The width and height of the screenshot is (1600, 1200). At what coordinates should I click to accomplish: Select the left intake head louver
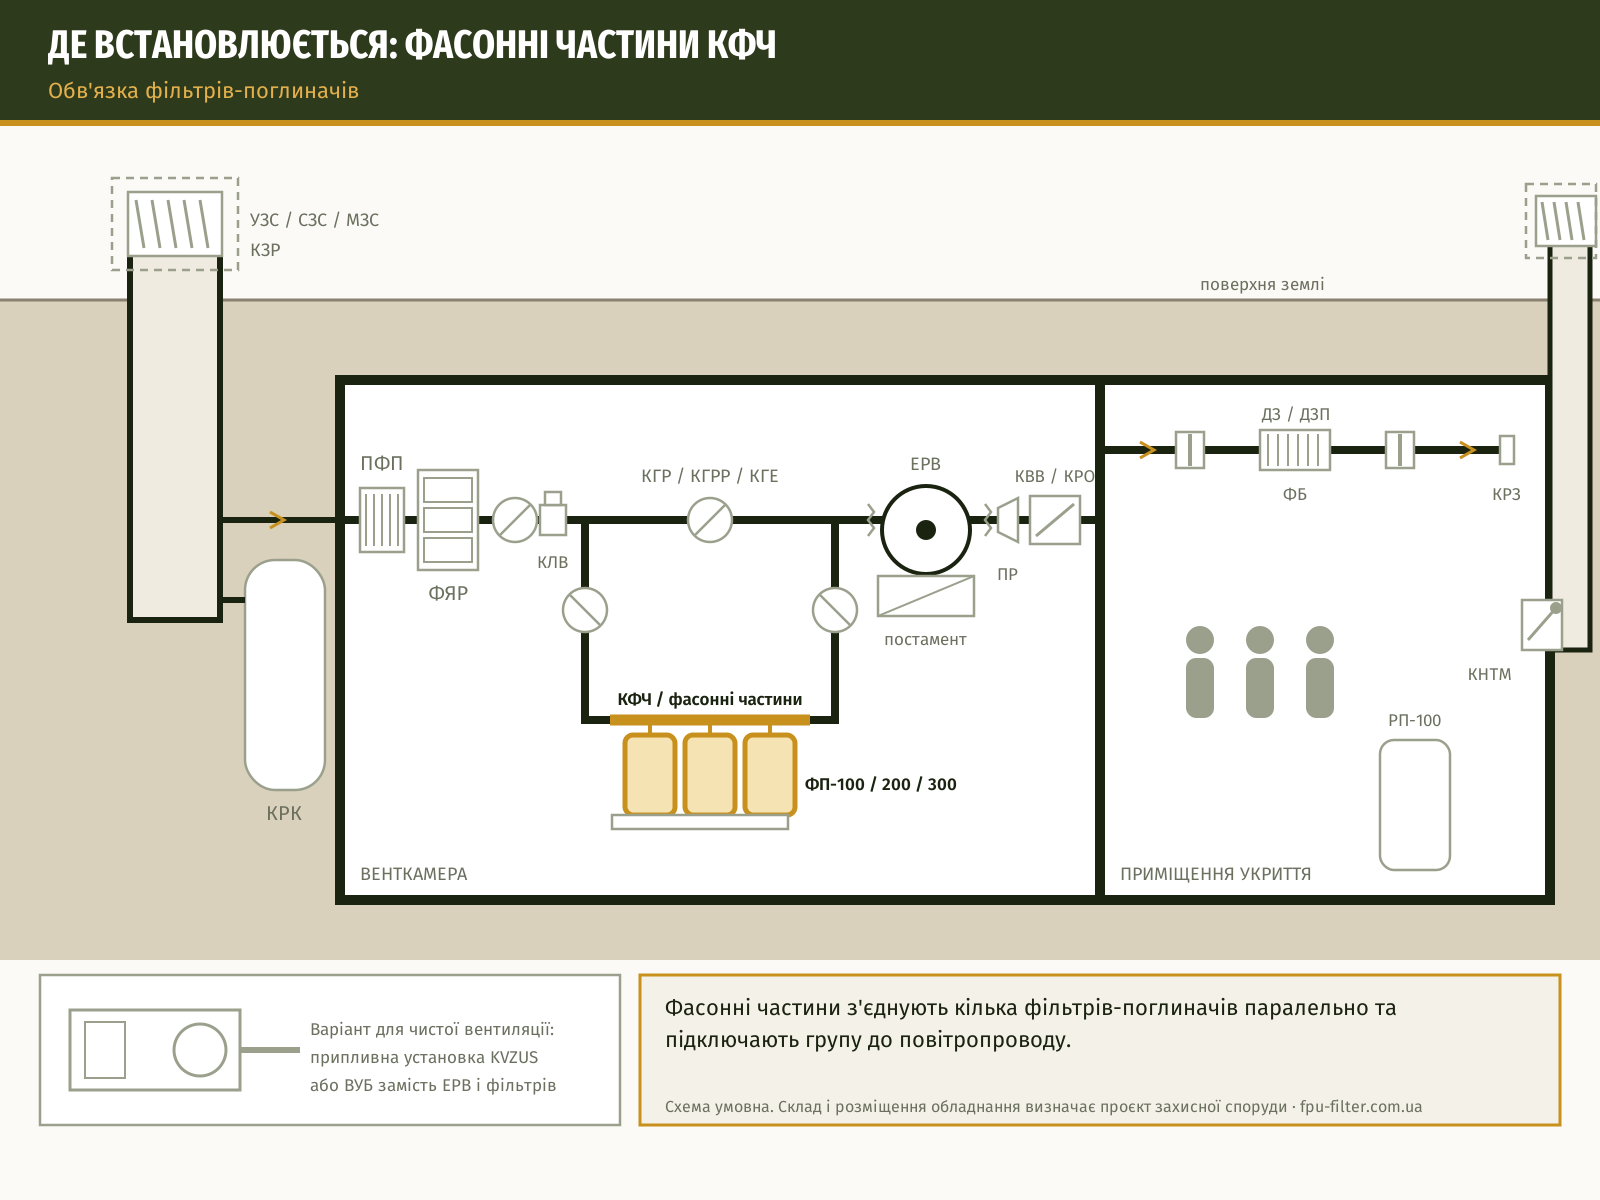pos(175,224)
